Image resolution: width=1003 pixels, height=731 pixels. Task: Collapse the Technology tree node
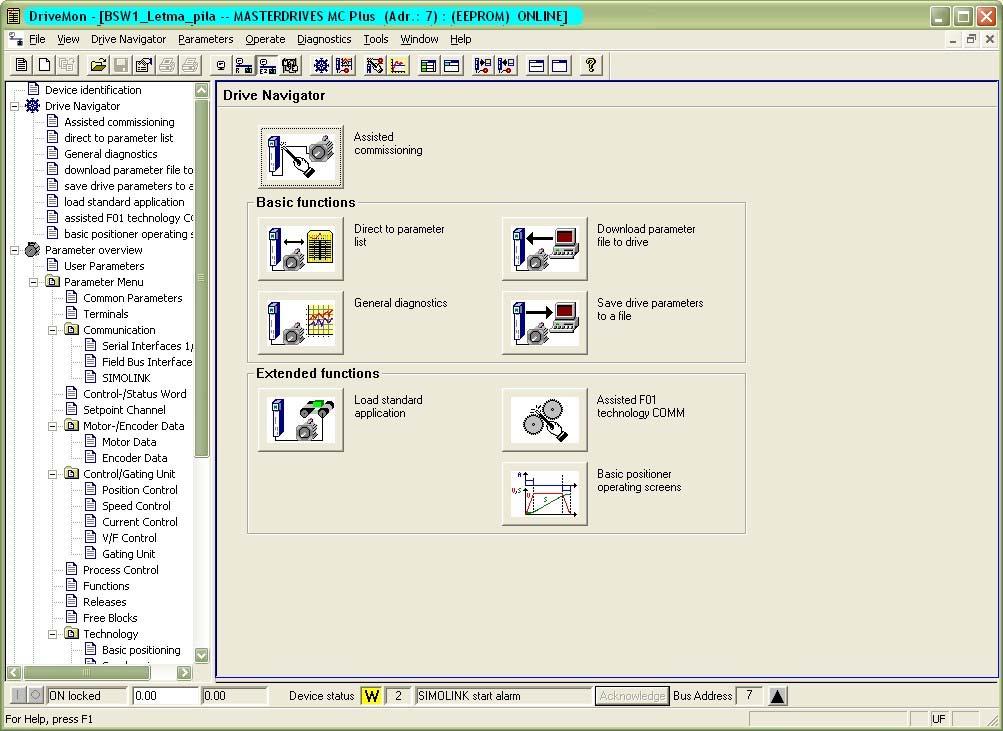pos(52,634)
